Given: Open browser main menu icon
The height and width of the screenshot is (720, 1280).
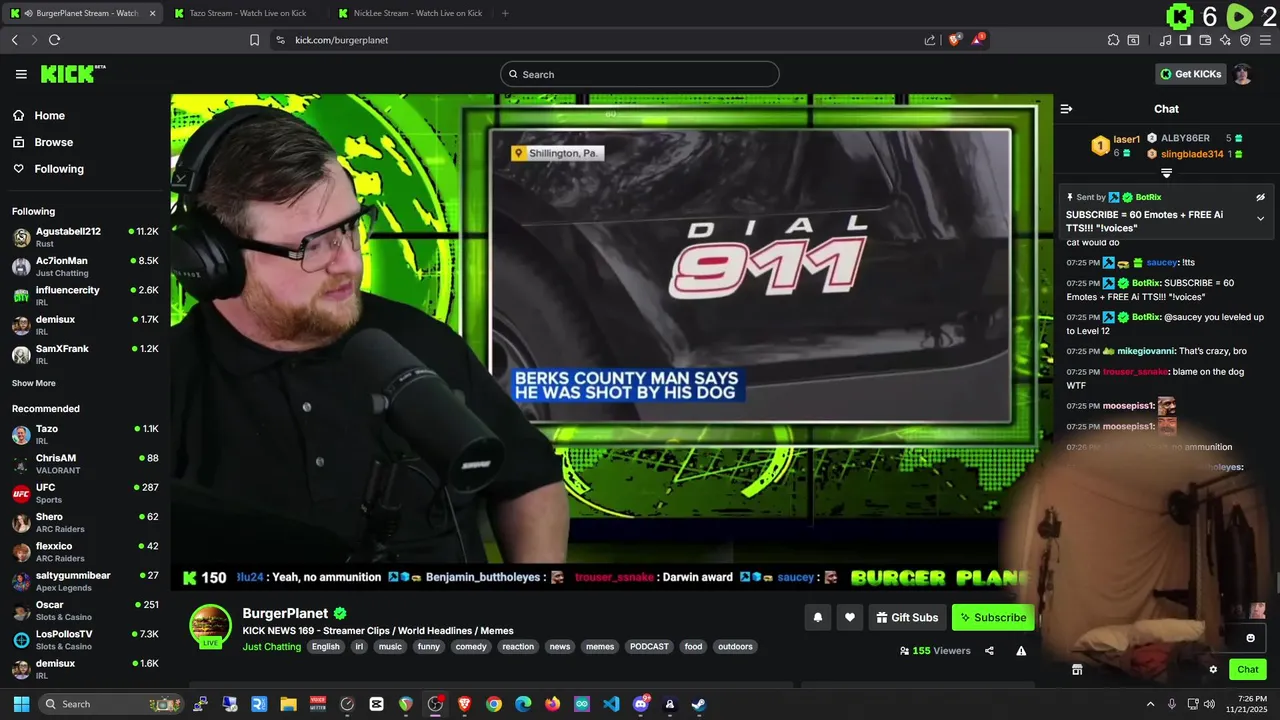Looking at the screenshot, I should click(x=1265, y=40).
